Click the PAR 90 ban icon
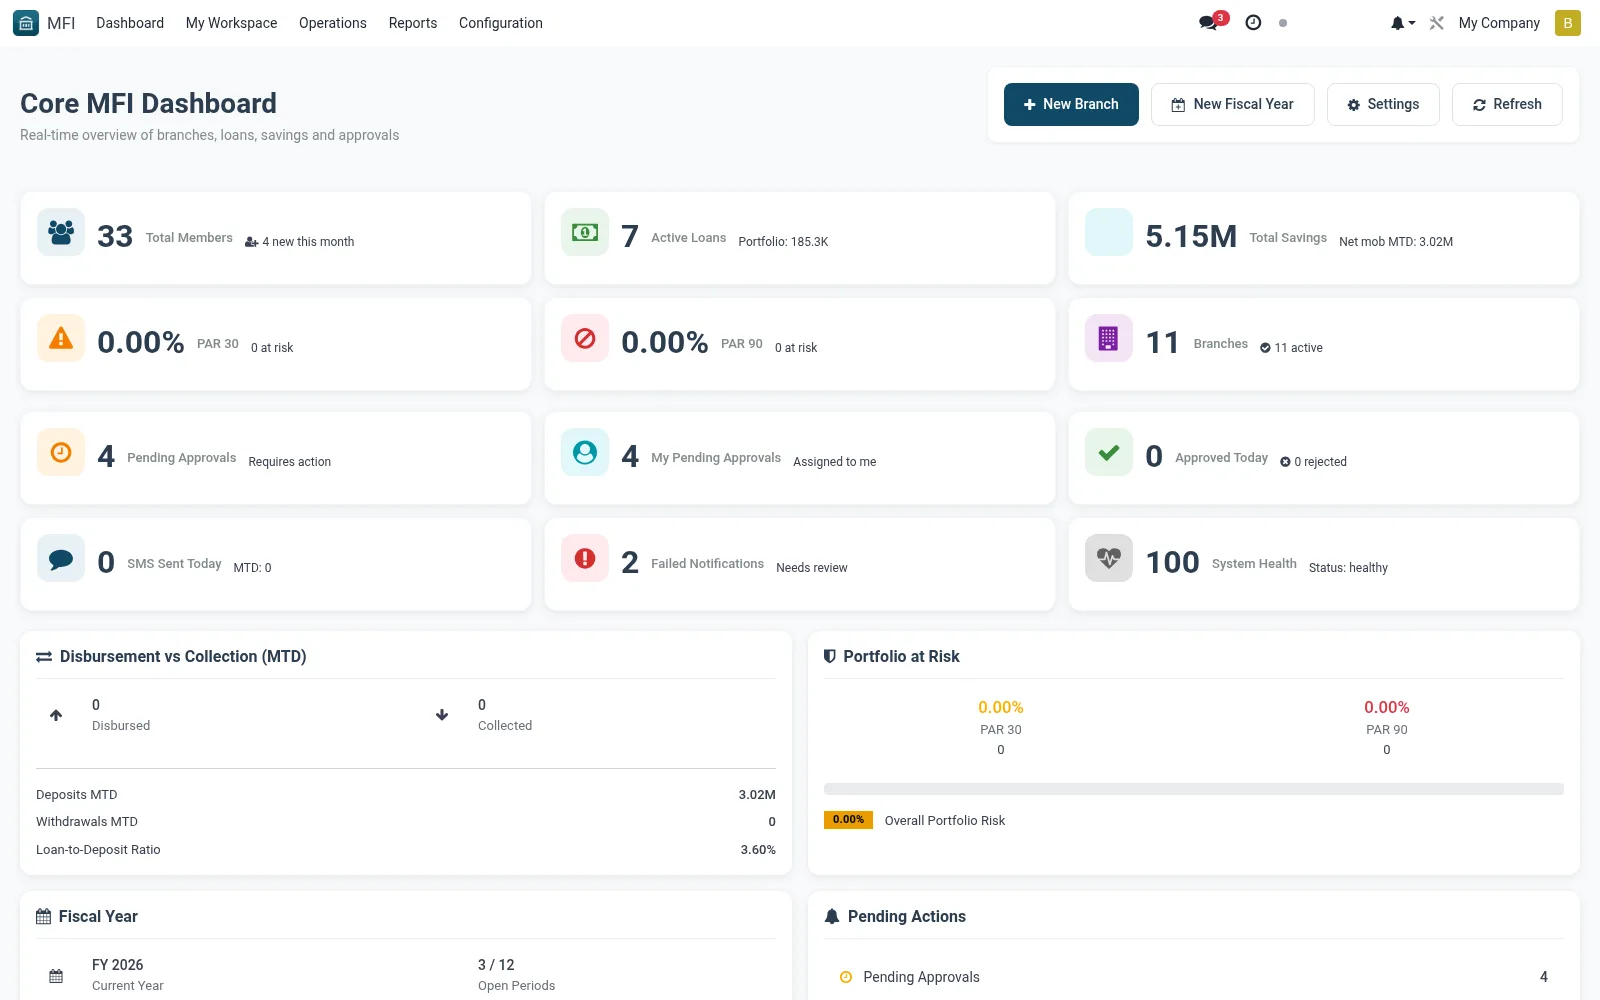The height and width of the screenshot is (1000, 1600). pyautogui.click(x=585, y=338)
